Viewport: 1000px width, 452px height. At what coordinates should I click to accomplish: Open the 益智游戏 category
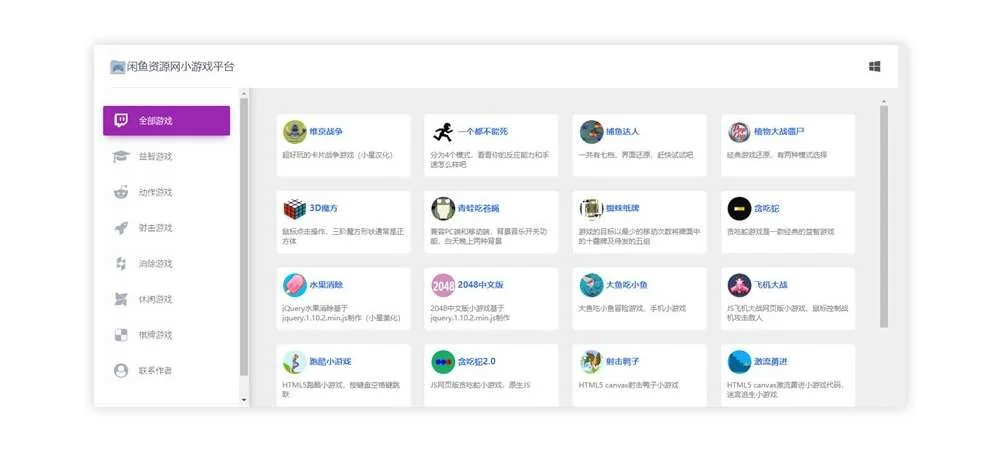pyautogui.click(x=155, y=157)
